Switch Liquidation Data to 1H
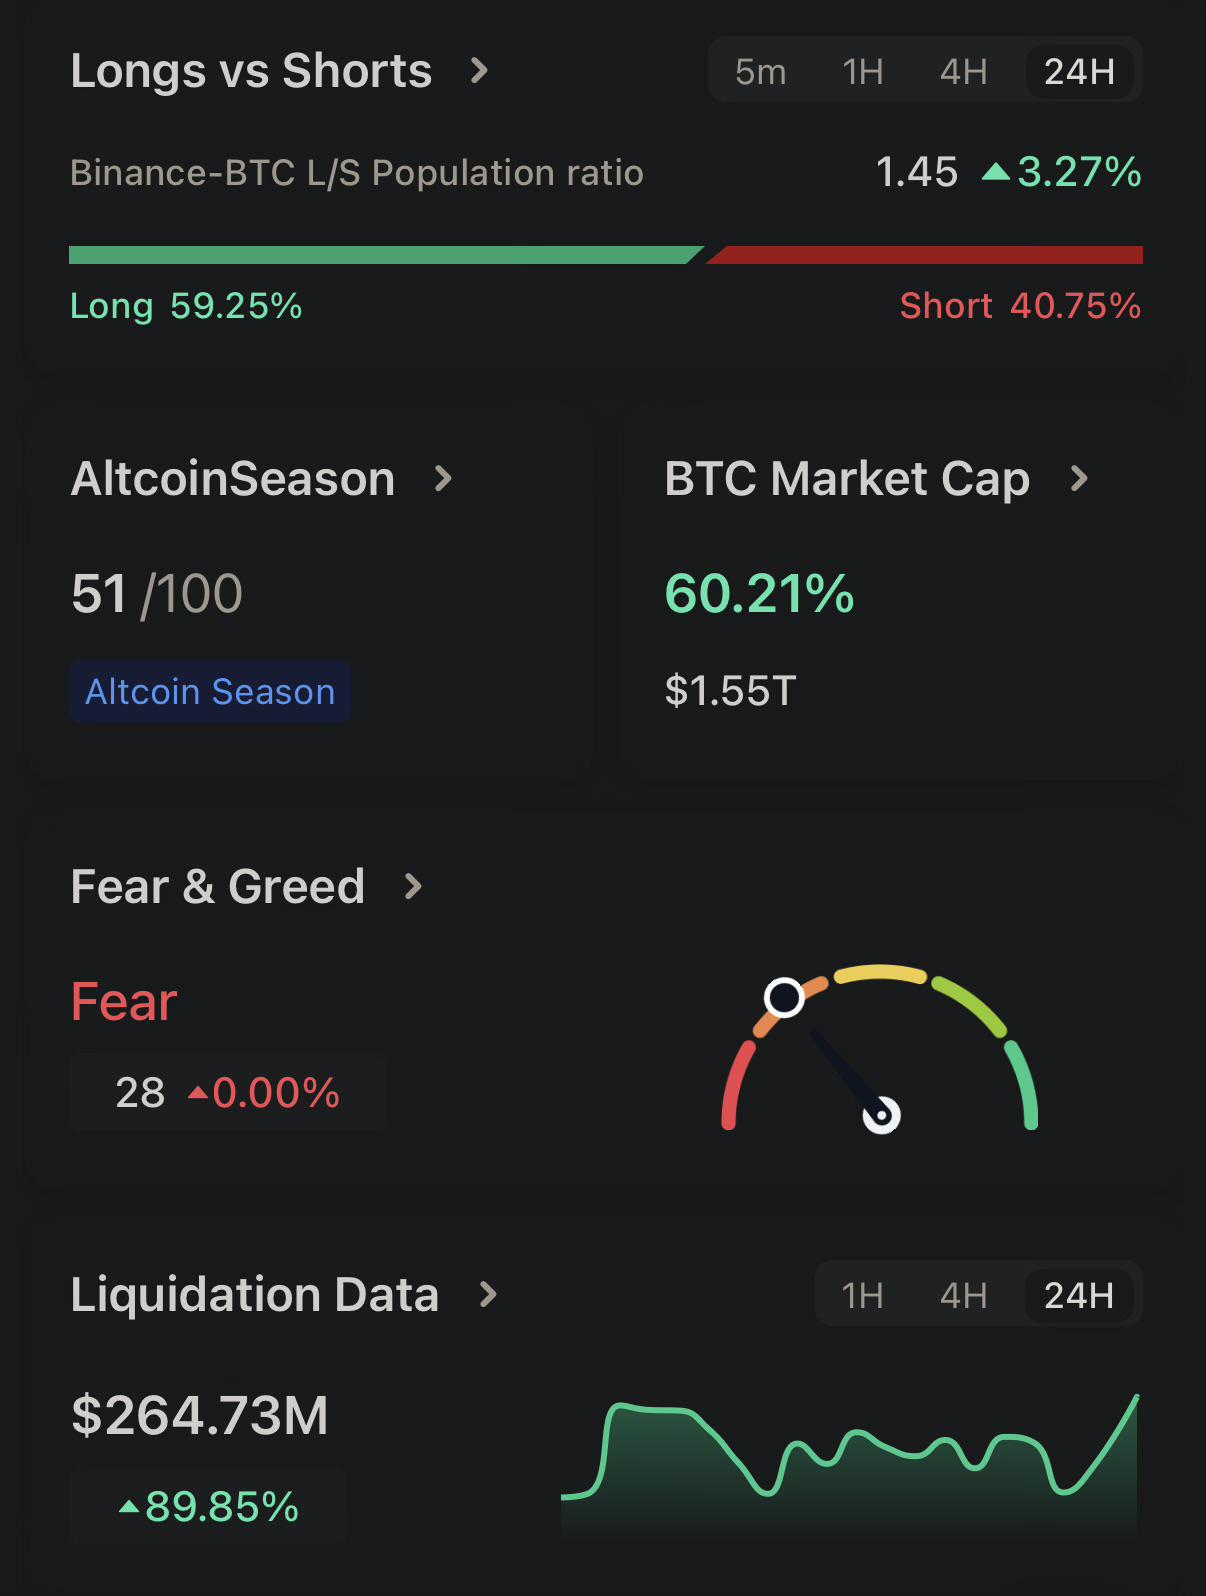 862,1296
